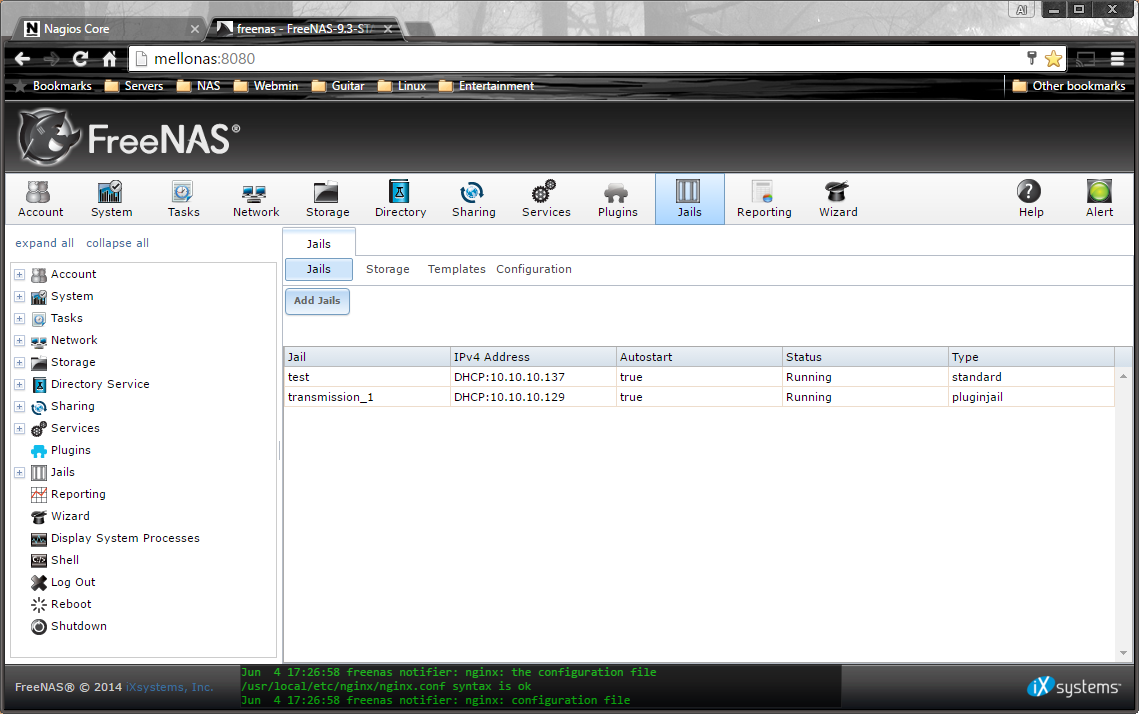Open the Help toolbar icon

click(1030, 199)
